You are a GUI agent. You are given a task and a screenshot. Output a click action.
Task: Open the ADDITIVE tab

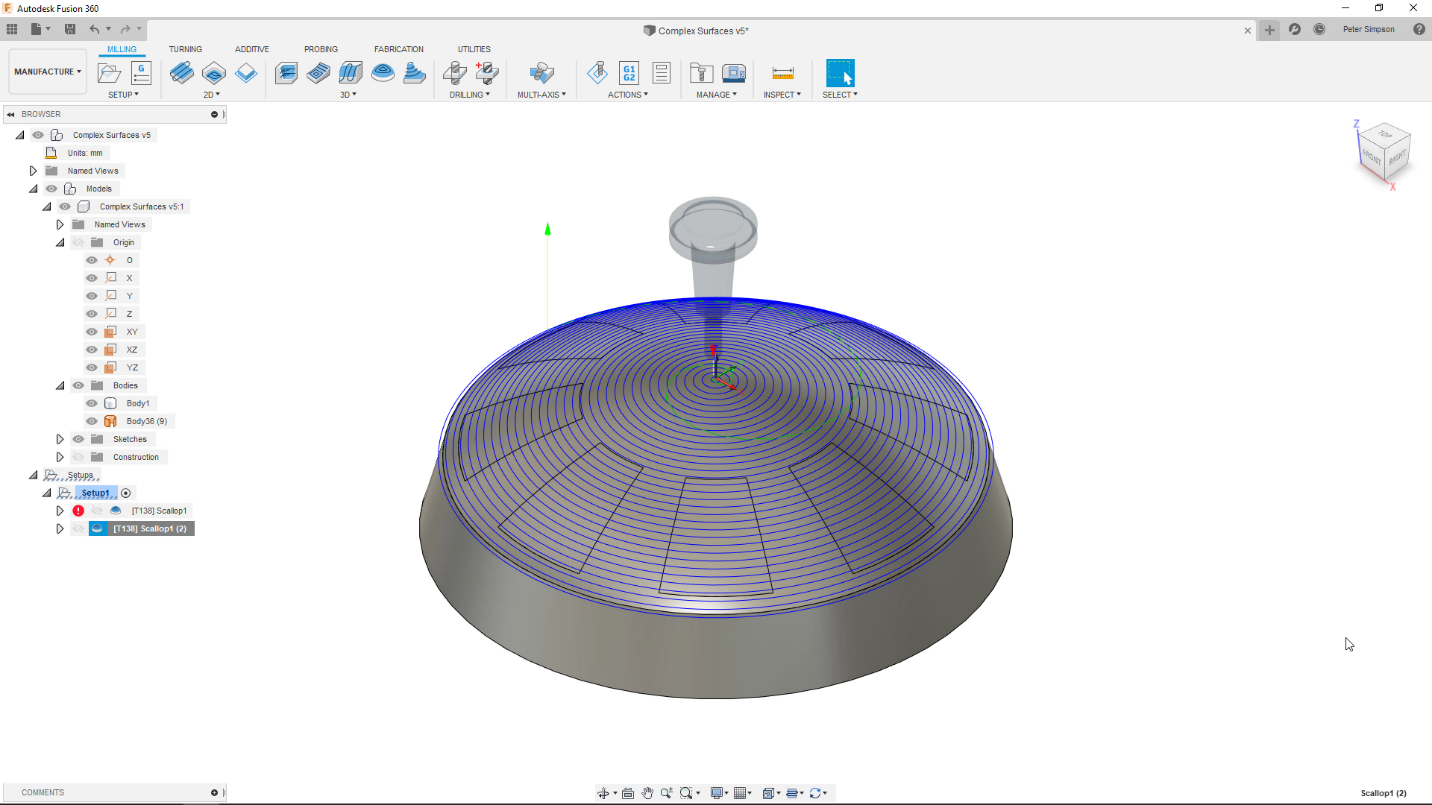252,49
